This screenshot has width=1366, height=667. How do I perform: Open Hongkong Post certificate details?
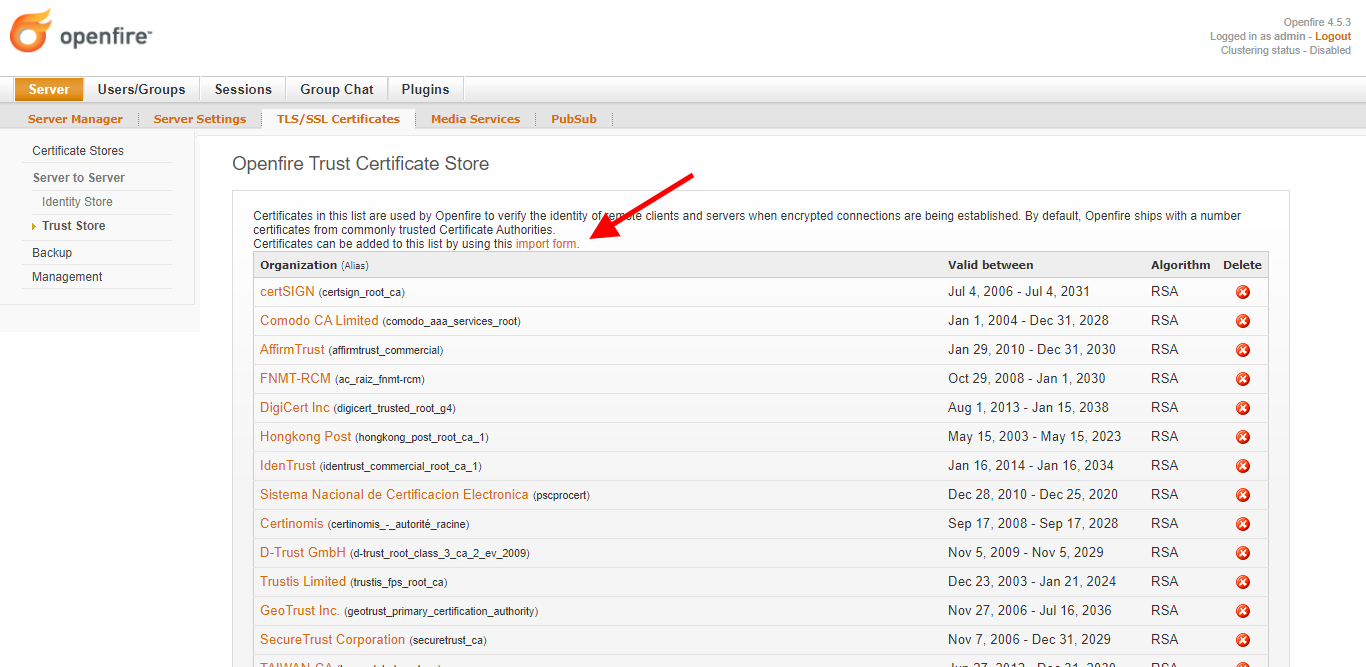tap(306, 437)
